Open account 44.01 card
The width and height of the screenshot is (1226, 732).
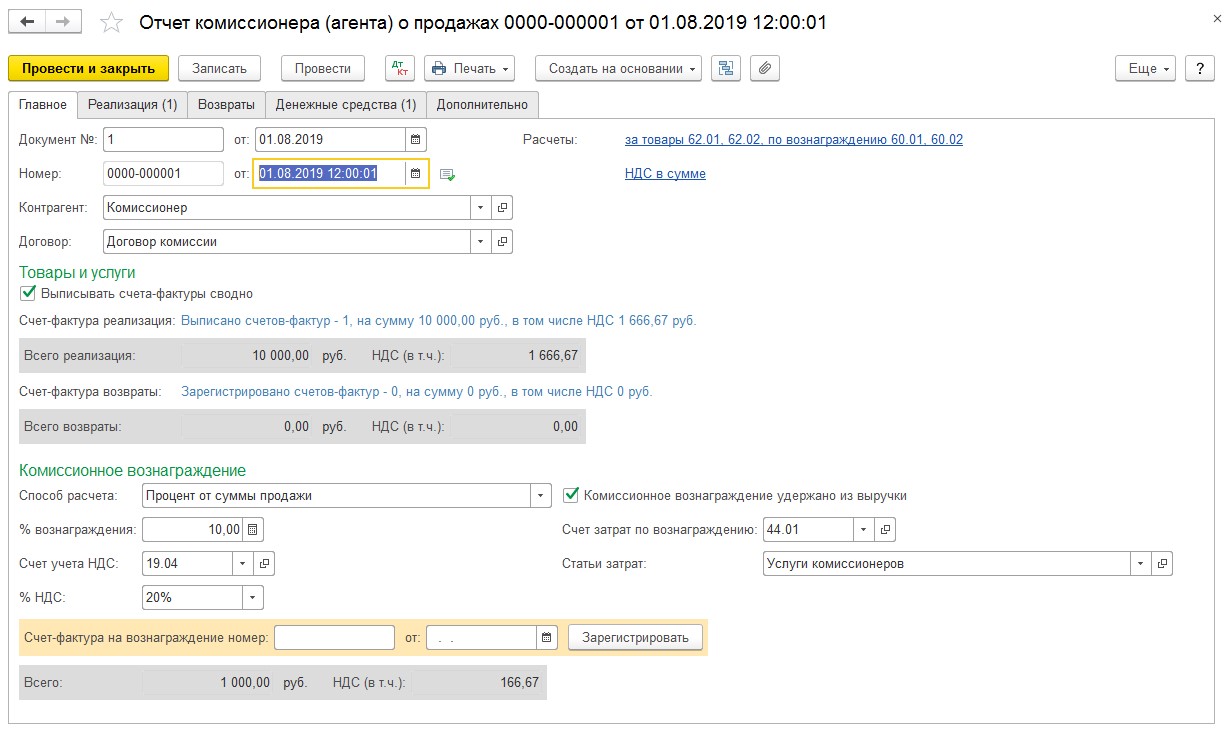pyautogui.click(x=884, y=529)
